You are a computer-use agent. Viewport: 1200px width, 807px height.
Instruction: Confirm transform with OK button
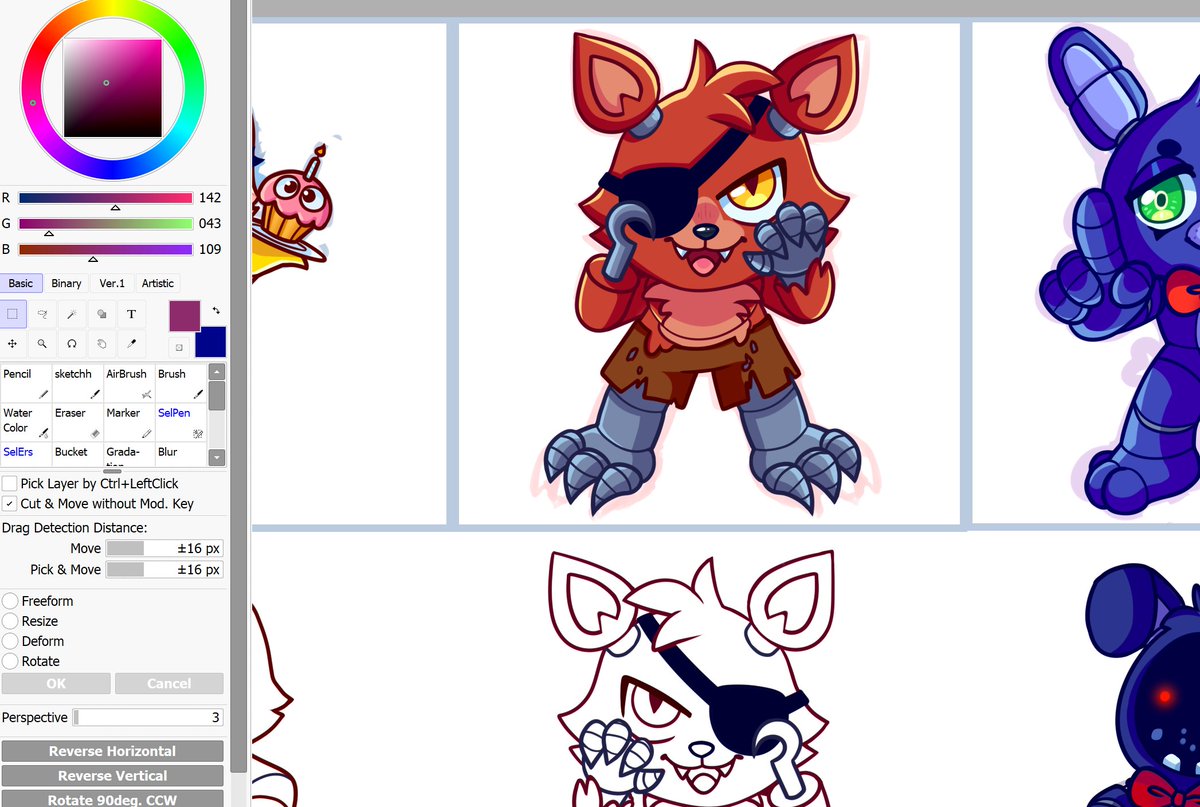tap(56, 684)
